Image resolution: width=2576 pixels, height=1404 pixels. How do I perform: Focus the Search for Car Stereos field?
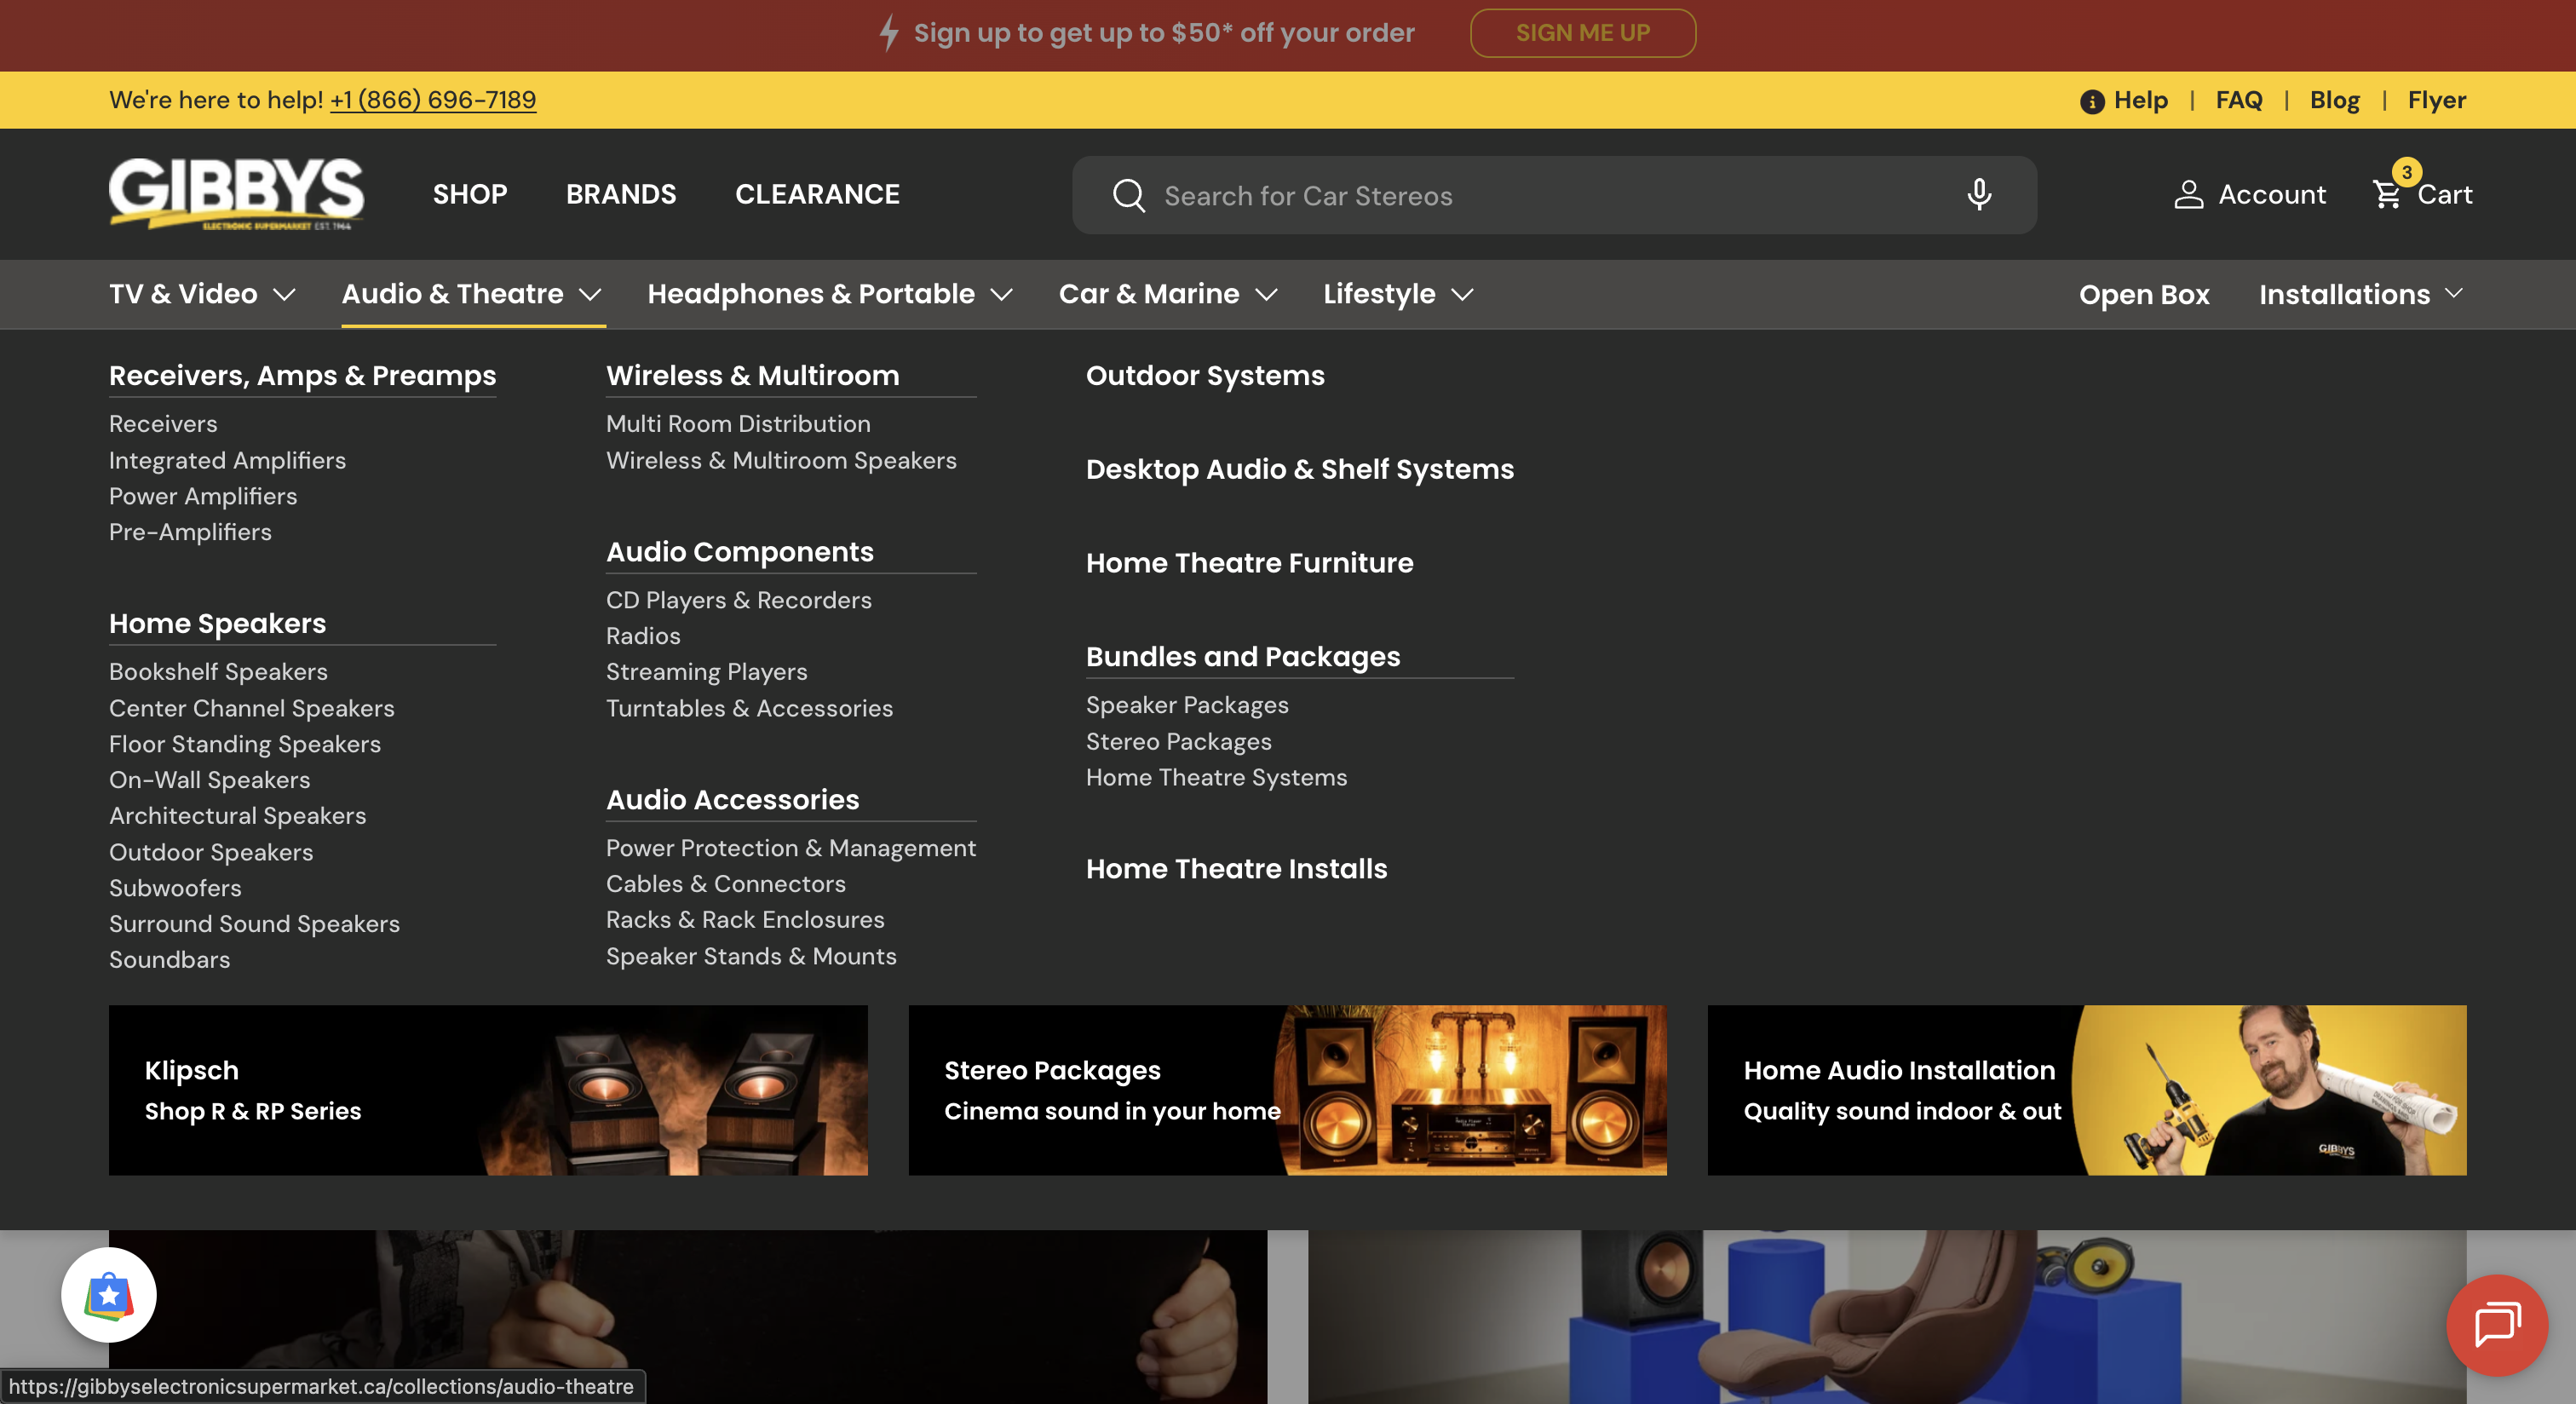click(1554, 195)
